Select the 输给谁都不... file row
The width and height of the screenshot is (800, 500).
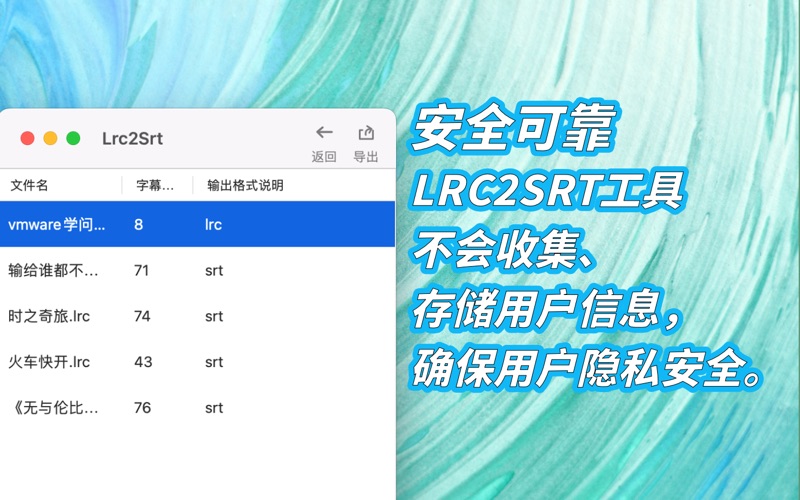197,270
